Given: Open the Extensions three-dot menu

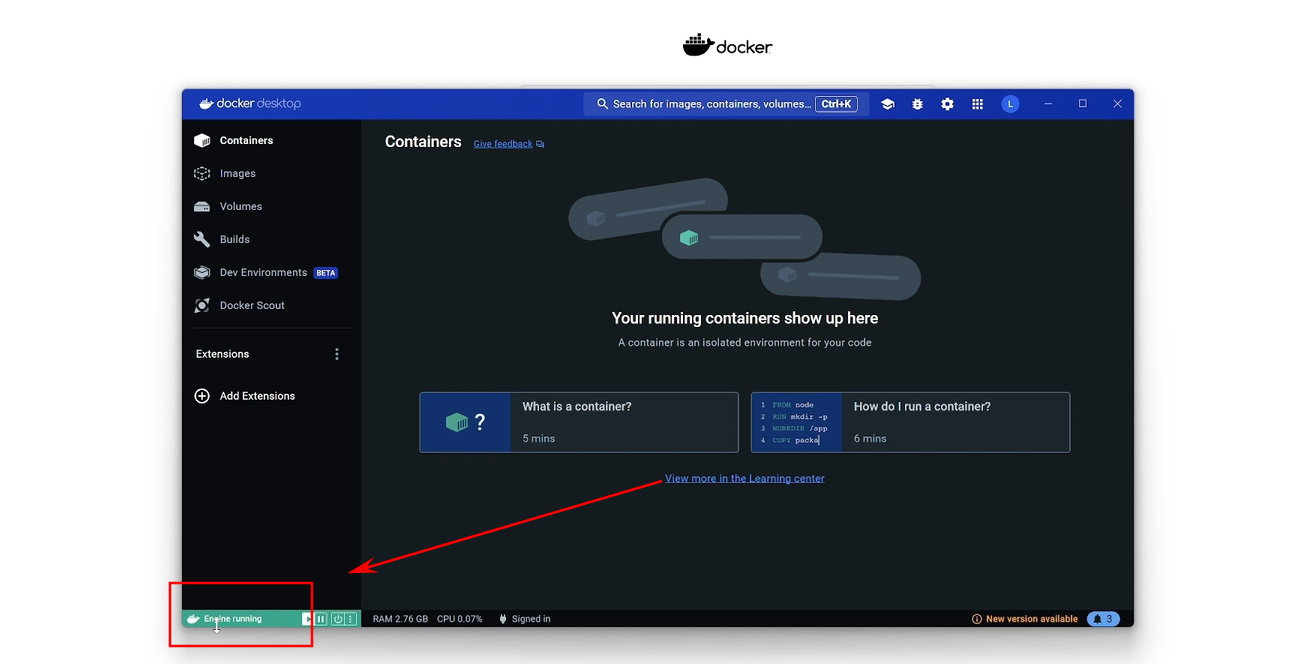Looking at the screenshot, I should pyautogui.click(x=337, y=354).
